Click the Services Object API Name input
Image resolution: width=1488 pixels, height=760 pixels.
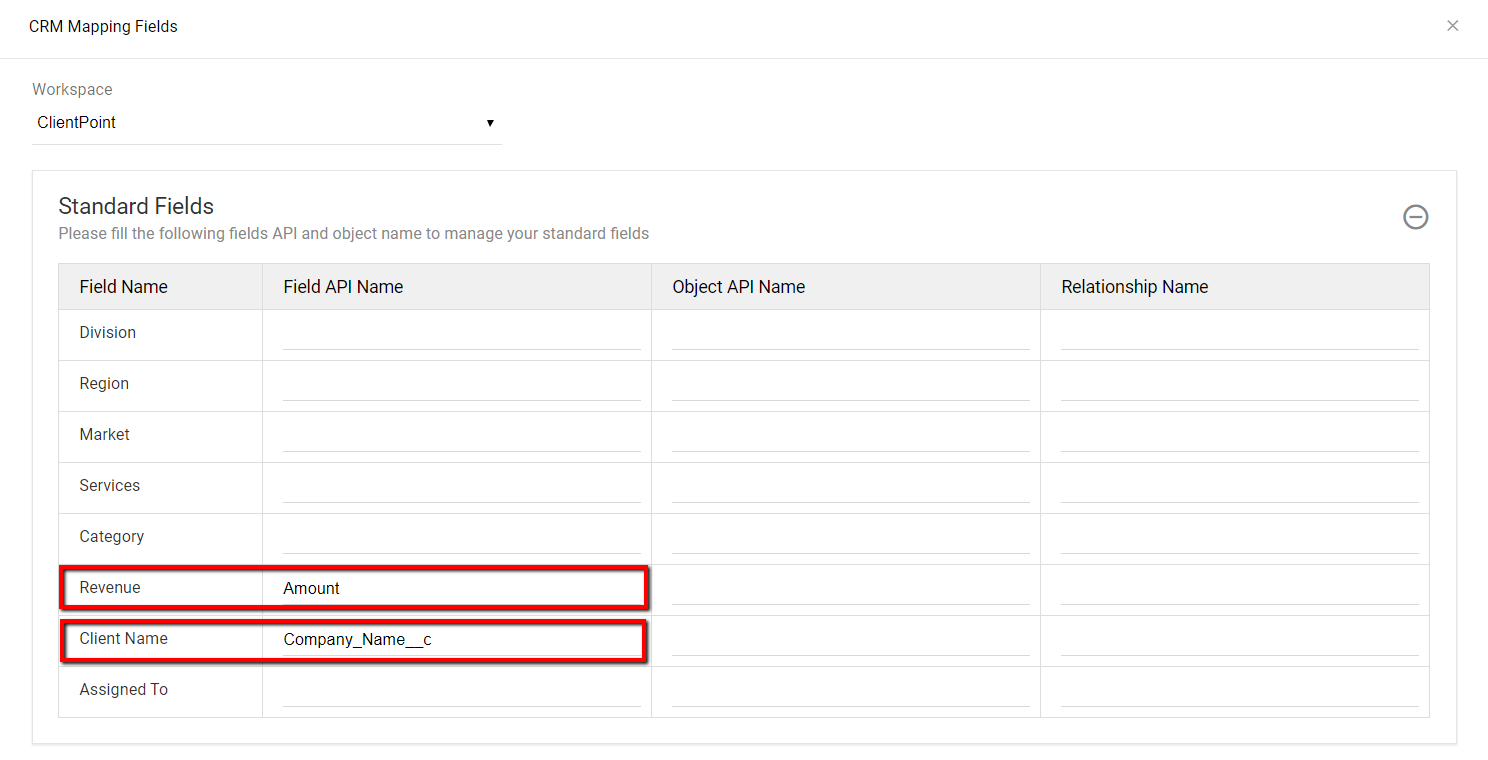point(850,486)
